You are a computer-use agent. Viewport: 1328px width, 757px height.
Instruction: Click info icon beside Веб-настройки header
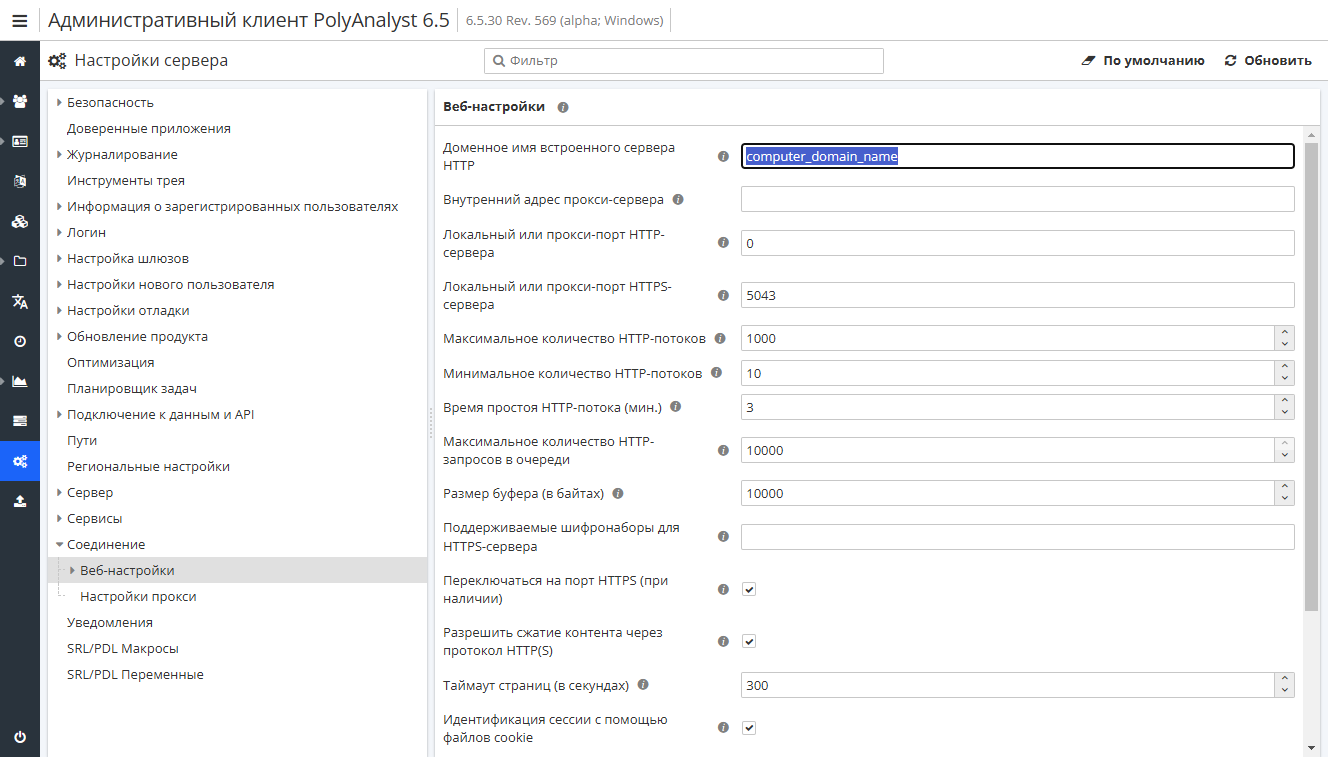pyautogui.click(x=563, y=107)
